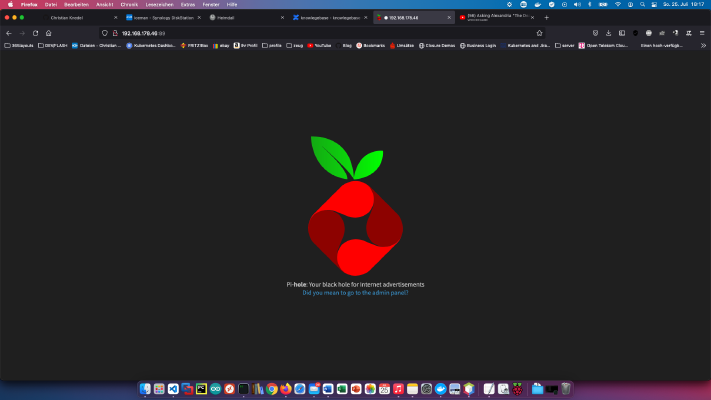711x400 pixels.
Task: Open the Firefox downloads panel
Action: (x=609, y=33)
